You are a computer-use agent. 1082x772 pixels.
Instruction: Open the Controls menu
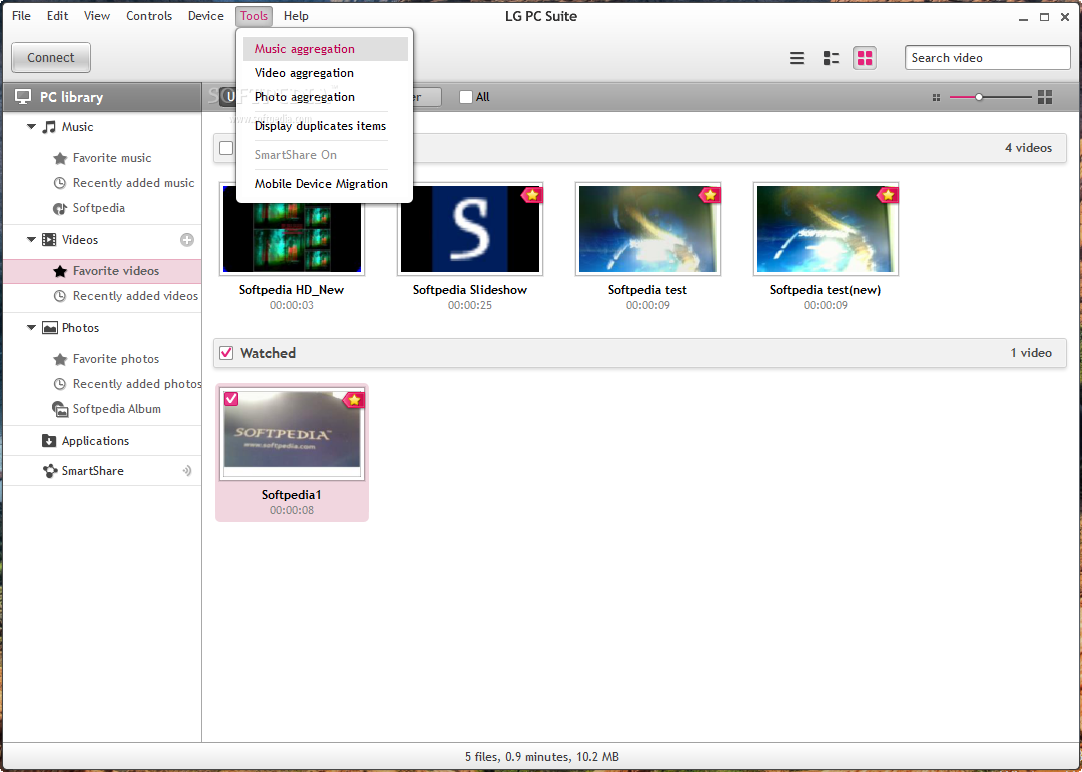pyautogui.click(x=149, y=16)
